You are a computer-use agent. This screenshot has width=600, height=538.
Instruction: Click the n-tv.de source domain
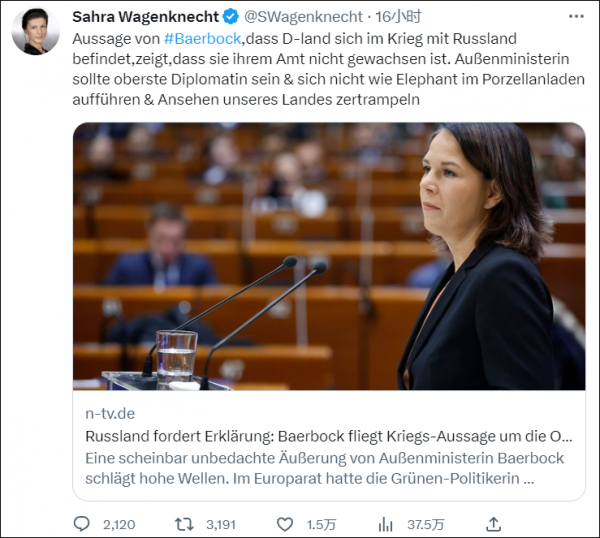coord(110,414)
